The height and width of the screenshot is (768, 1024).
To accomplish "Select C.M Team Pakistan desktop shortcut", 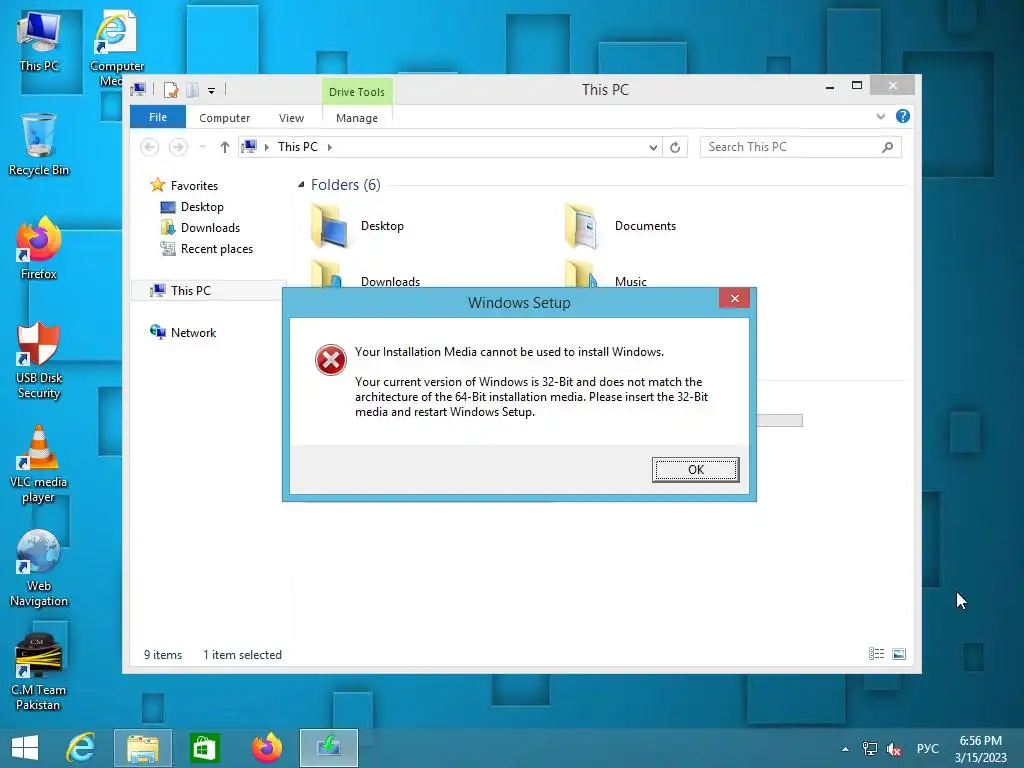I will (x=38, y=673).
